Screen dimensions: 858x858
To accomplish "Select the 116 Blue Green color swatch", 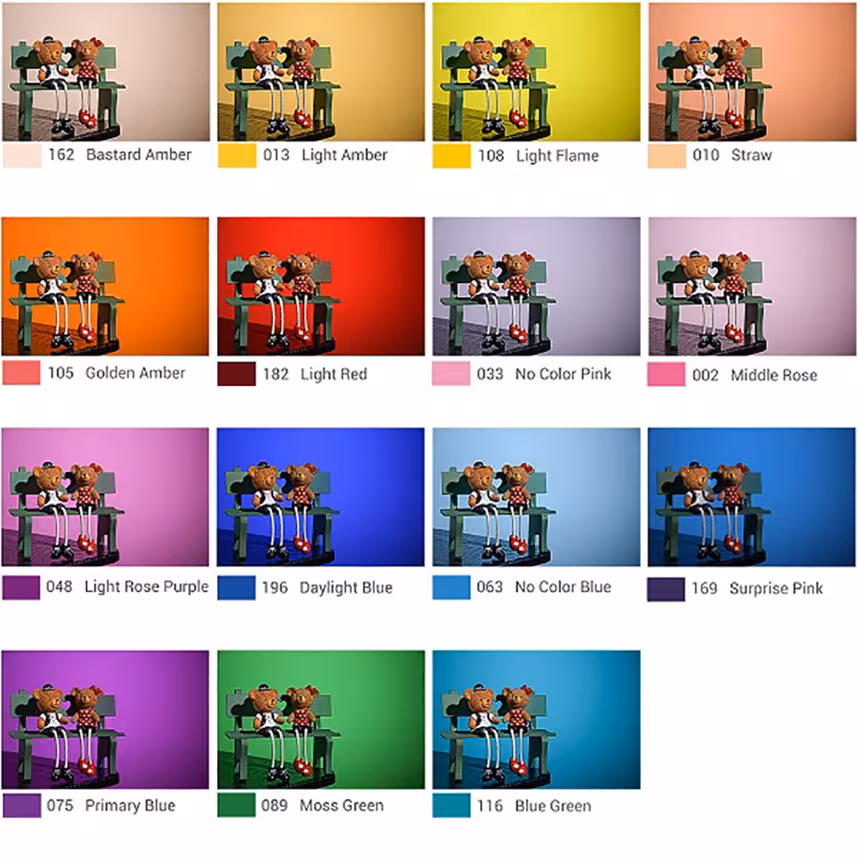I will pyautogui.click(x=451, y=805).
